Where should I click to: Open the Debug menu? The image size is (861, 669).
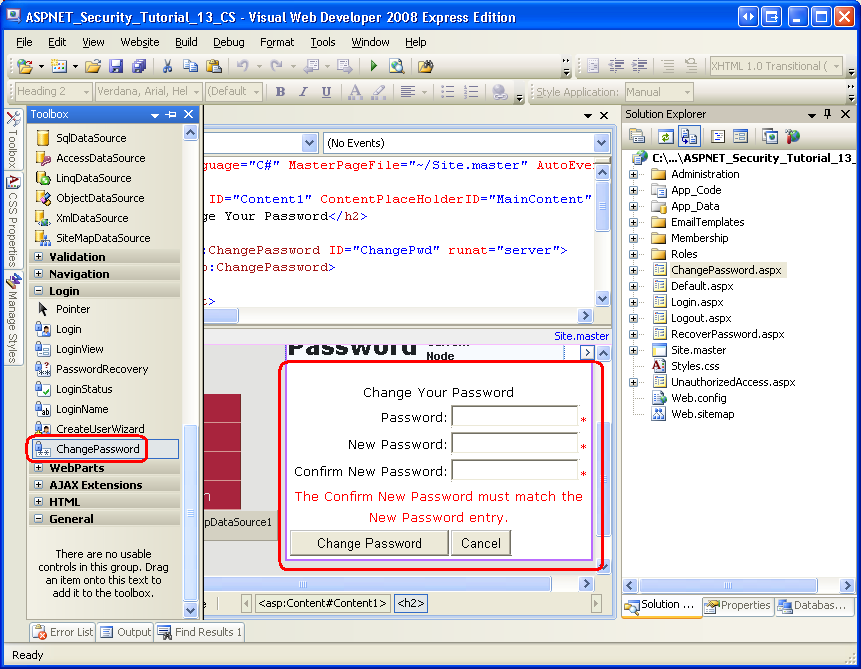pyautogui.click(x=228, y=42)
